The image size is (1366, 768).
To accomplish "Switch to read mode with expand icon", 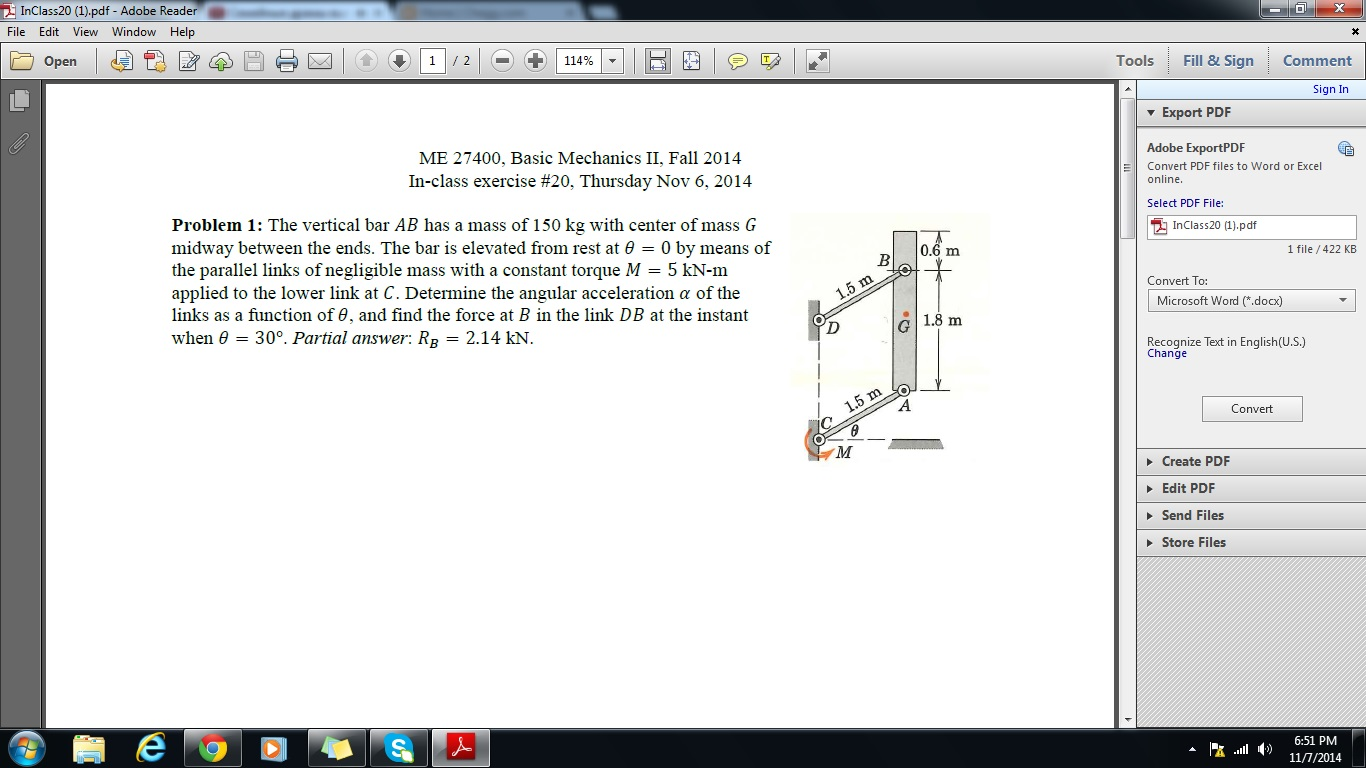I will pyautogui.click(x=818, y=61).
